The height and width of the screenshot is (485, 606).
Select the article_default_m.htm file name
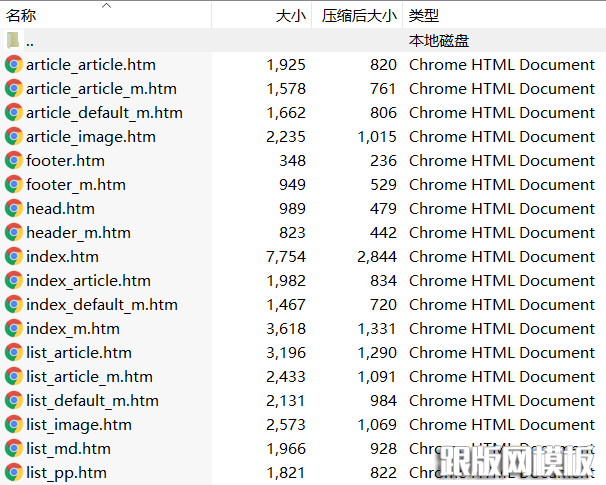tap(104, 112)
